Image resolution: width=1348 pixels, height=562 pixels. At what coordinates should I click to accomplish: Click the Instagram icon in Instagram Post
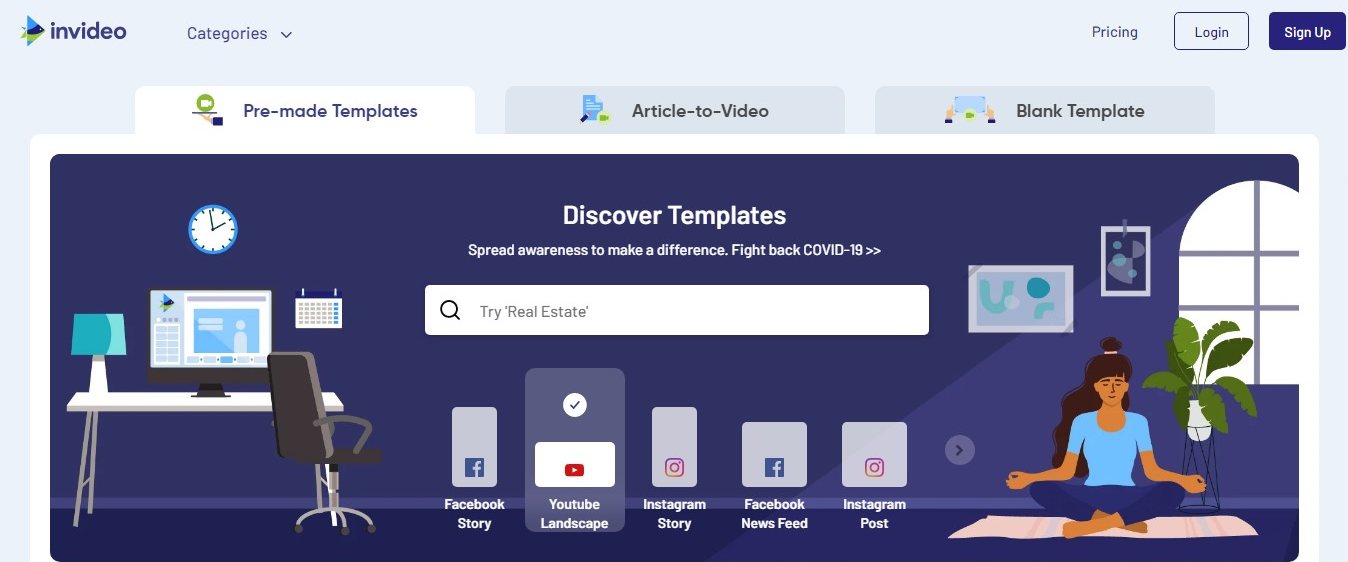874,467
